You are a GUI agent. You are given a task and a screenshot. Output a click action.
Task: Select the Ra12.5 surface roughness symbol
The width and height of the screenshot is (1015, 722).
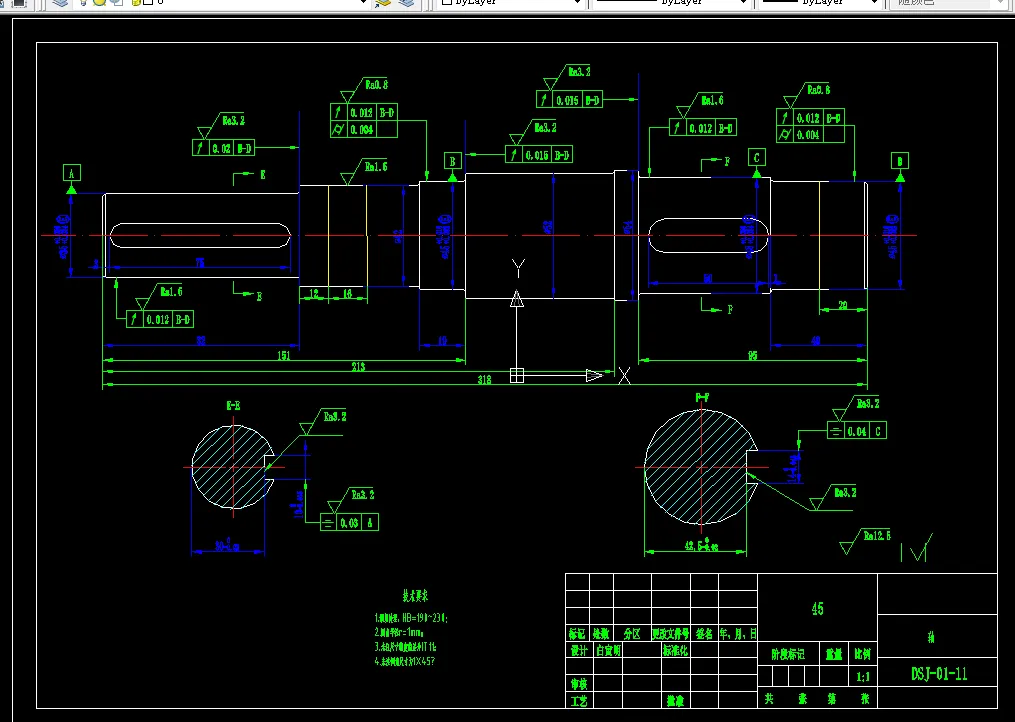coord(865,543)
